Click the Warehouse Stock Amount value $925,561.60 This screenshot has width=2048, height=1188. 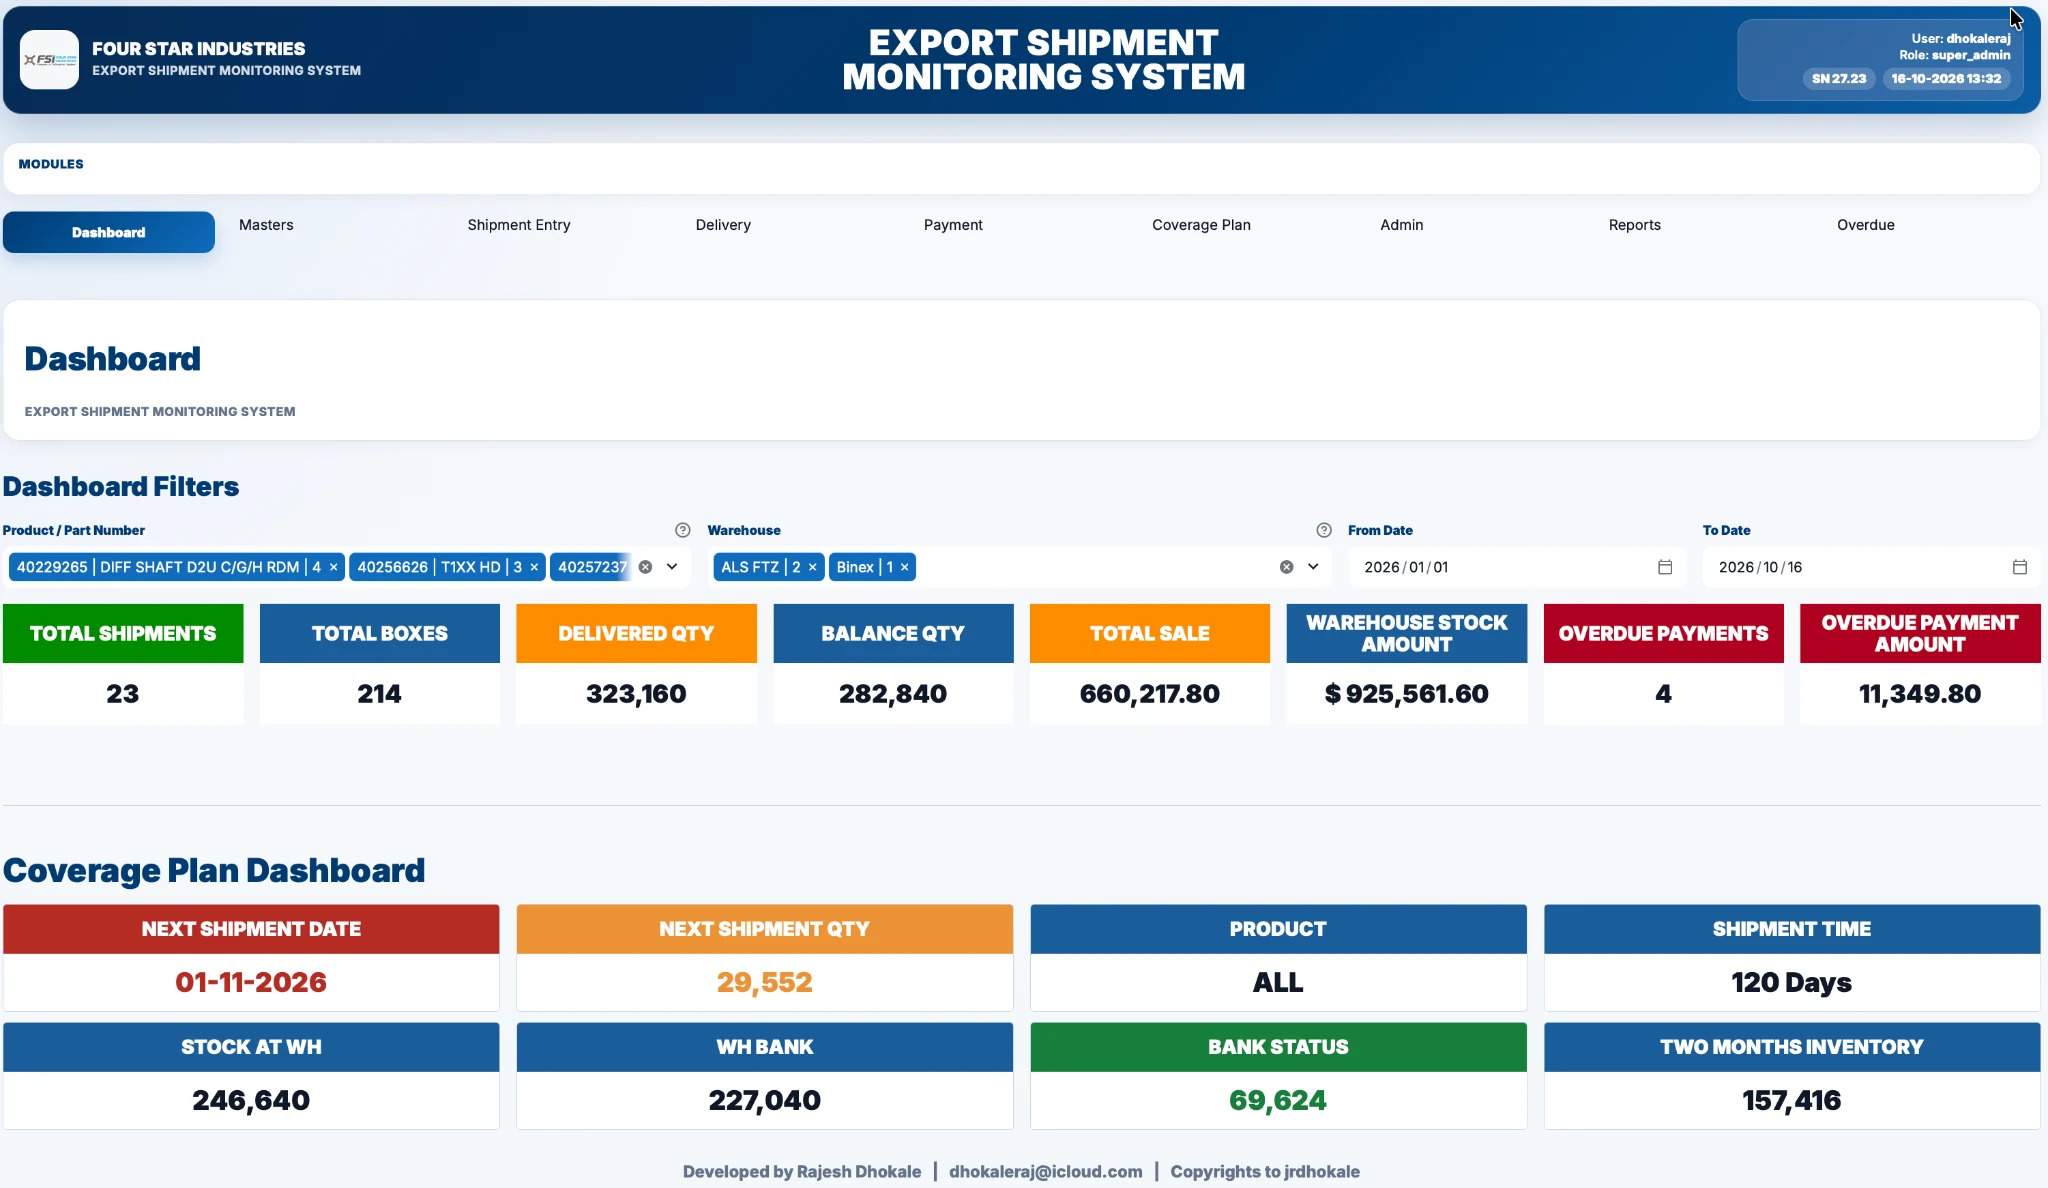coord(1406,694)
